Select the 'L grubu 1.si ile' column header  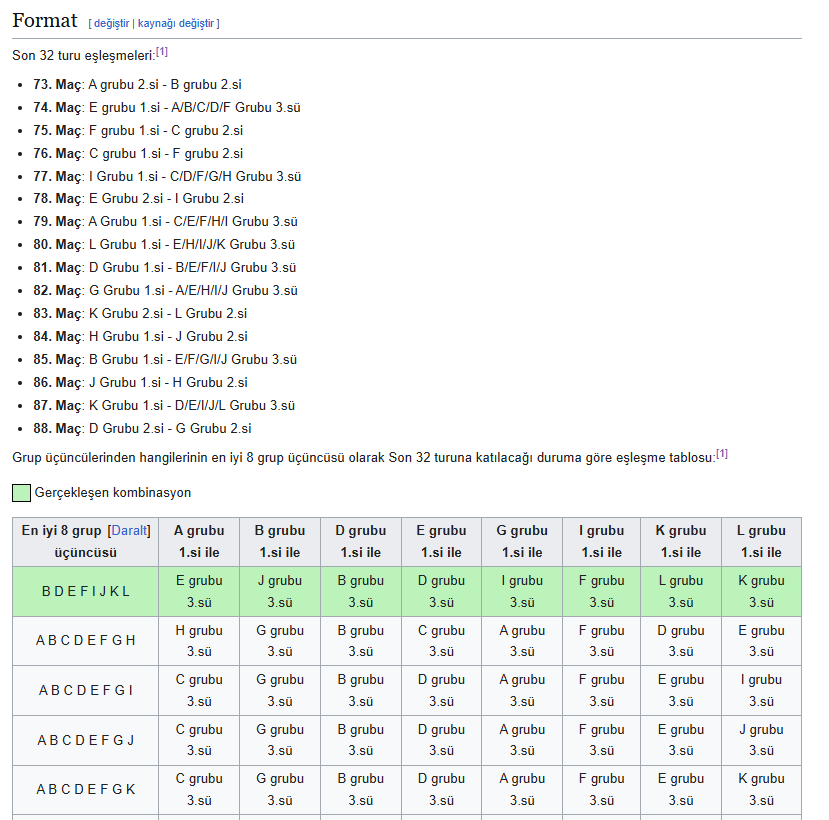tap(761, 542)
